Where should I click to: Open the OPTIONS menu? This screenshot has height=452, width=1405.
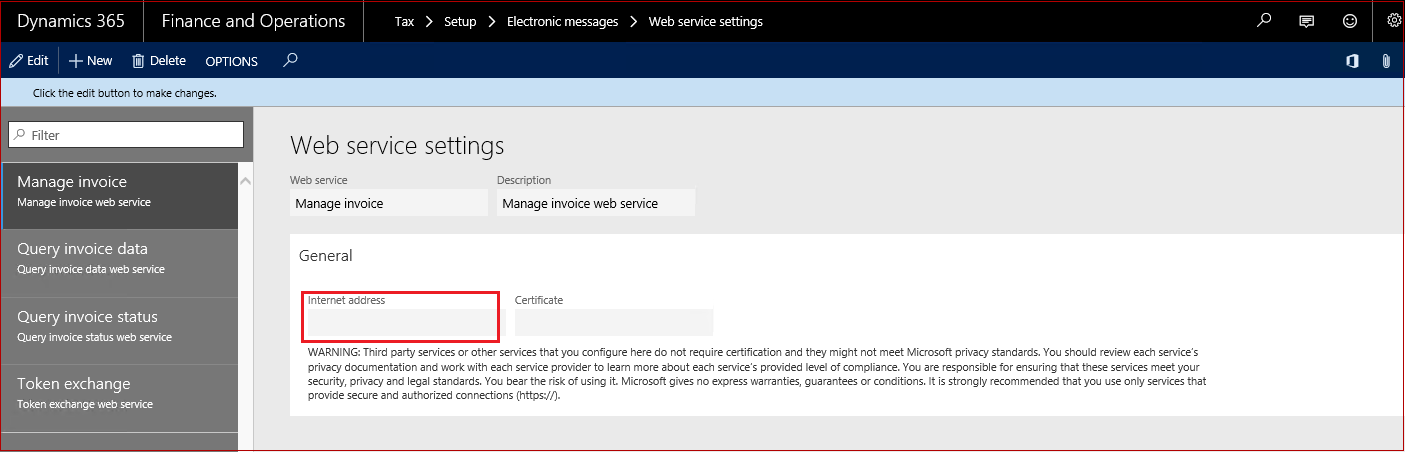231,61
